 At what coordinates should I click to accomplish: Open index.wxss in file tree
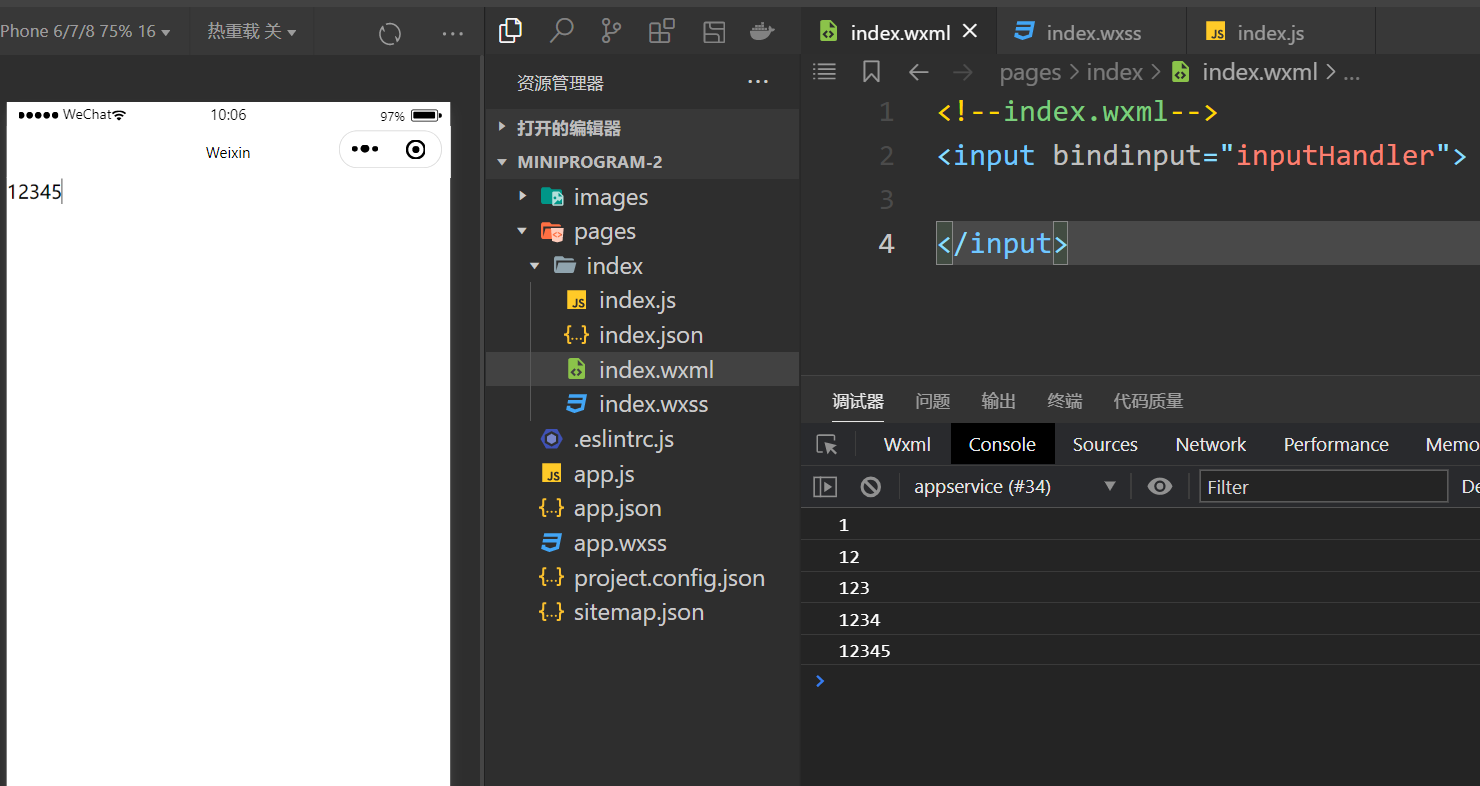tap(642, 404)
